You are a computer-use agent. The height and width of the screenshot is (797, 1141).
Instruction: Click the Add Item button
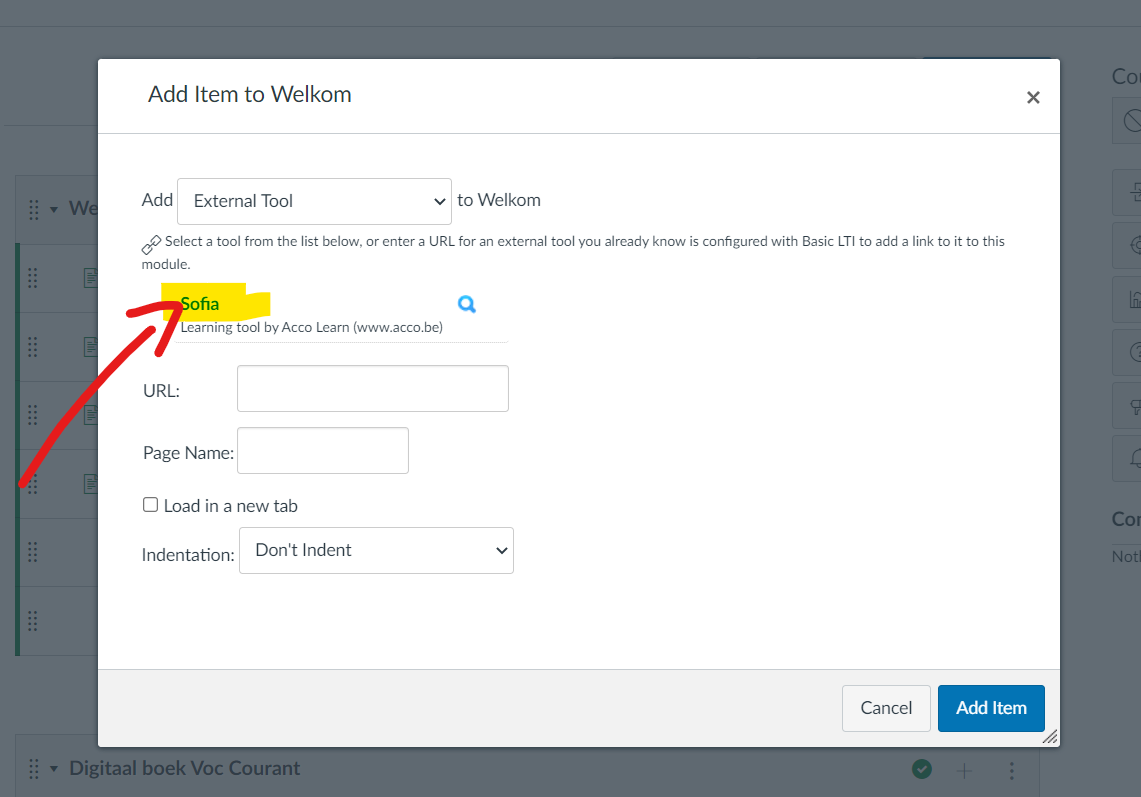(x=991, y=707)
